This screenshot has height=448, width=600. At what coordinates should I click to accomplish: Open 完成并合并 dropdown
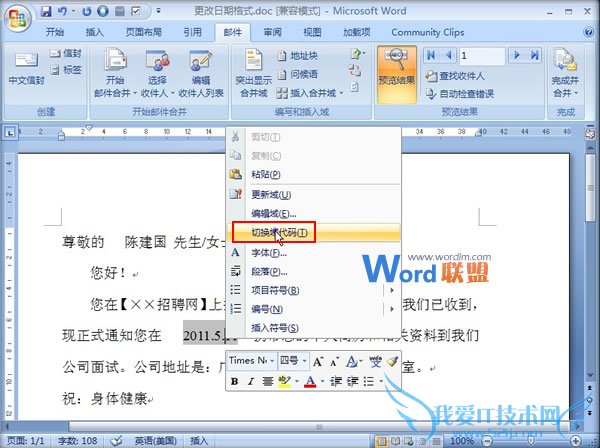tap(565, 73)
